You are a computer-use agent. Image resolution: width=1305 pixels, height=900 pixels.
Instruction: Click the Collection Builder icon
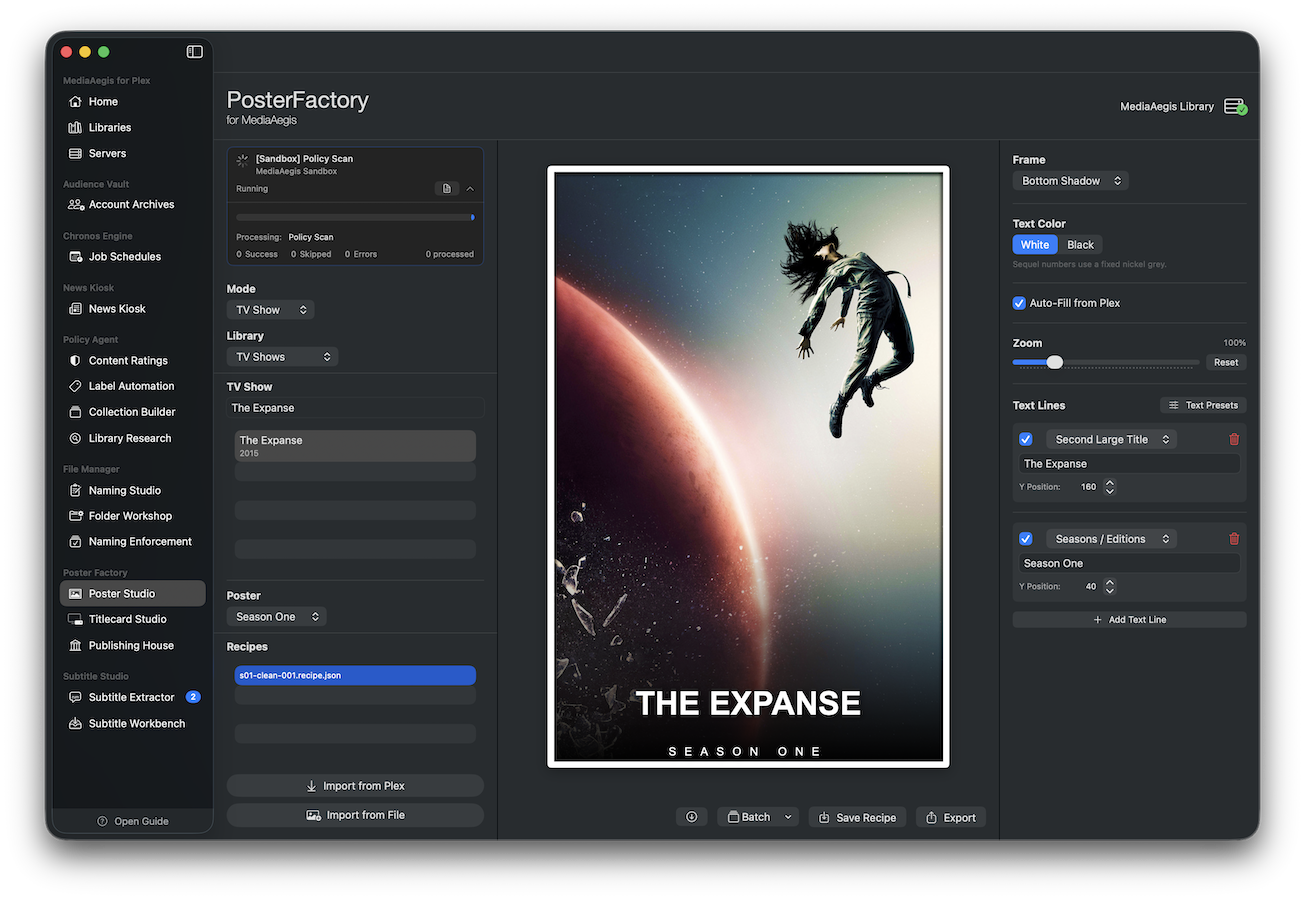(x=75, y=412)
